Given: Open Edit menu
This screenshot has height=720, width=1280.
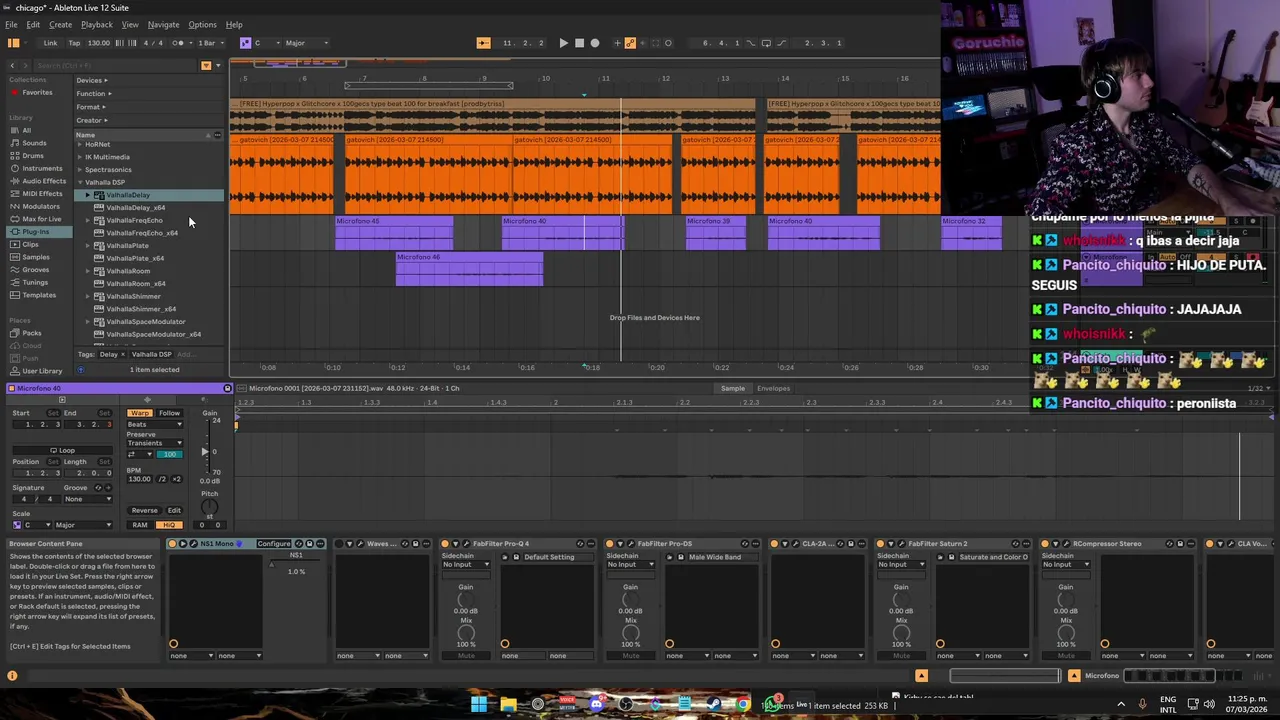Looking at the screenshot, I should coord(33,24).
